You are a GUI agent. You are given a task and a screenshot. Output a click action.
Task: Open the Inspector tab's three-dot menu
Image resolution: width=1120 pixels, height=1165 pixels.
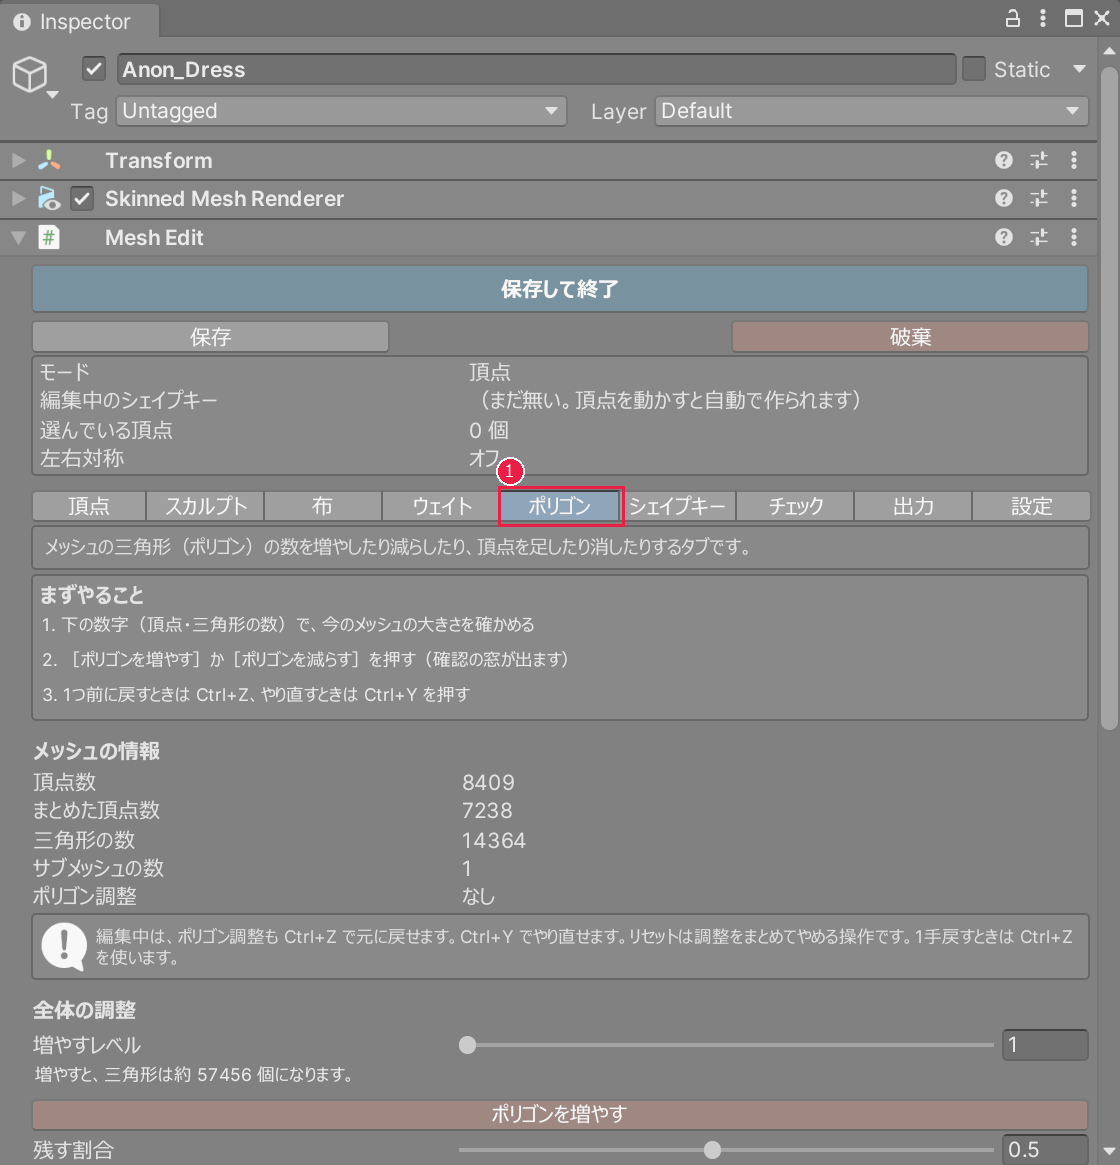pos(1043,18)
